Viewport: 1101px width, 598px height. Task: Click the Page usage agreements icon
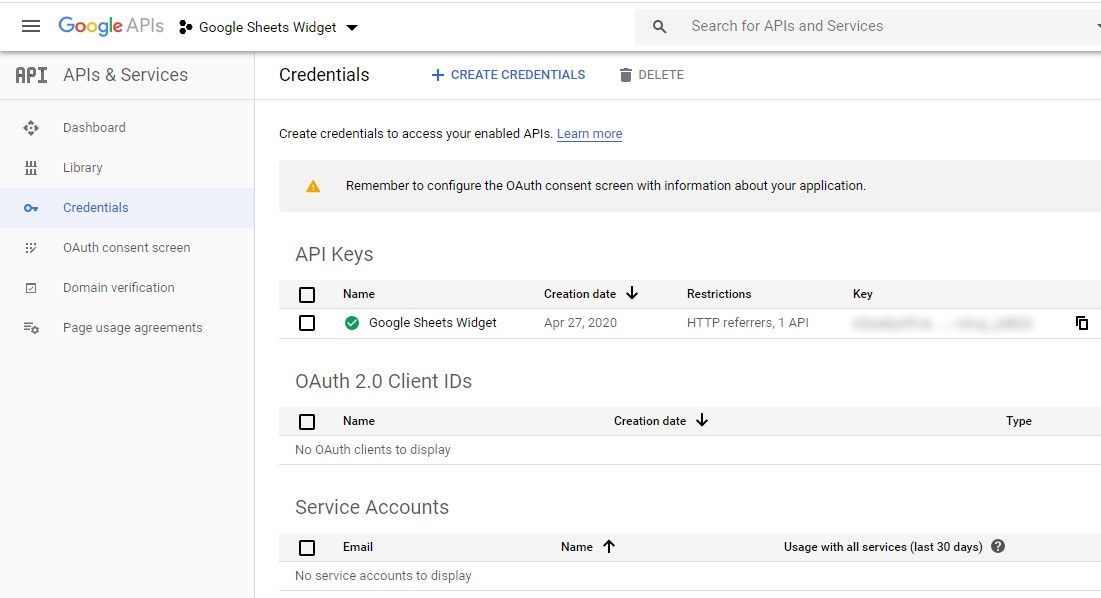[x=31, y=328]
